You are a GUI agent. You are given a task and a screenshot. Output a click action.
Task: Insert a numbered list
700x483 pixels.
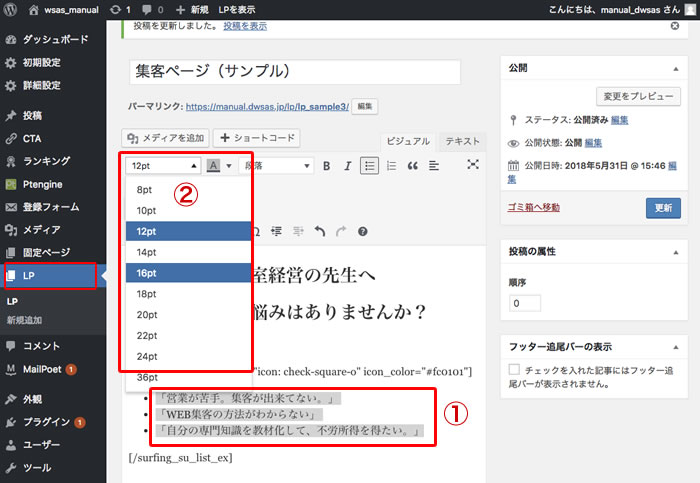(x=391, y=165)
